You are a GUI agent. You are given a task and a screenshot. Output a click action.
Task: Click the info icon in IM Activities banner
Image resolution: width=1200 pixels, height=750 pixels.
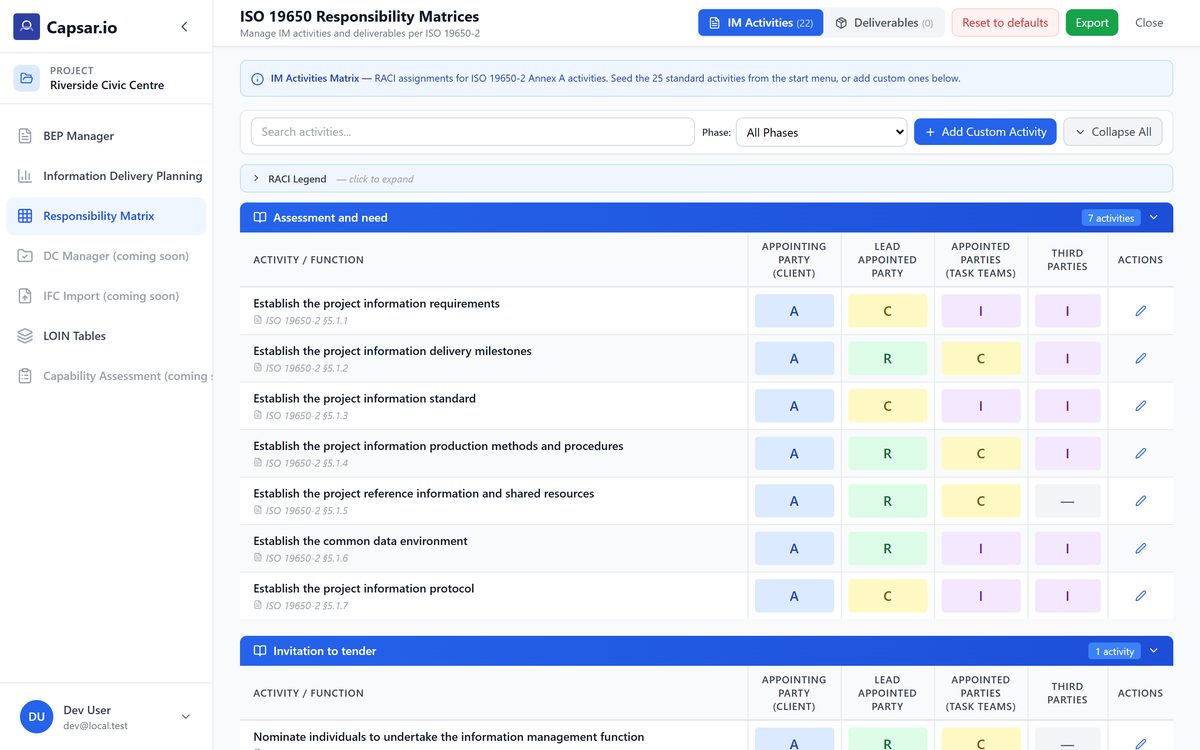click(x=258, y=78)
